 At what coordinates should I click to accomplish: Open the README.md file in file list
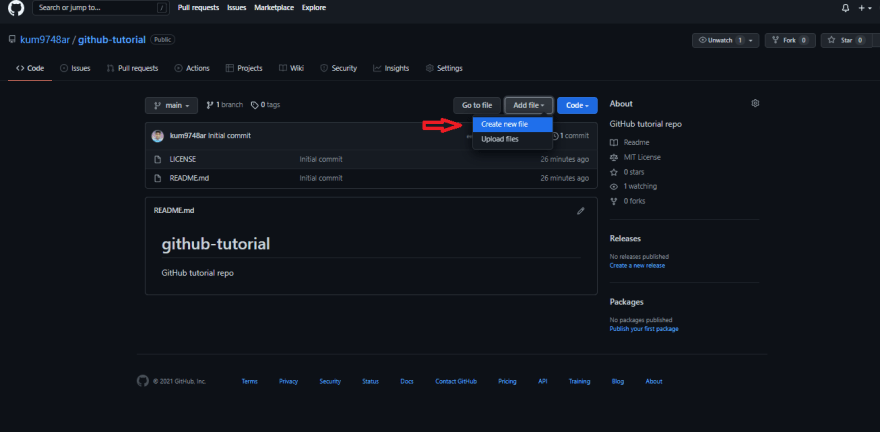[189, 178]
